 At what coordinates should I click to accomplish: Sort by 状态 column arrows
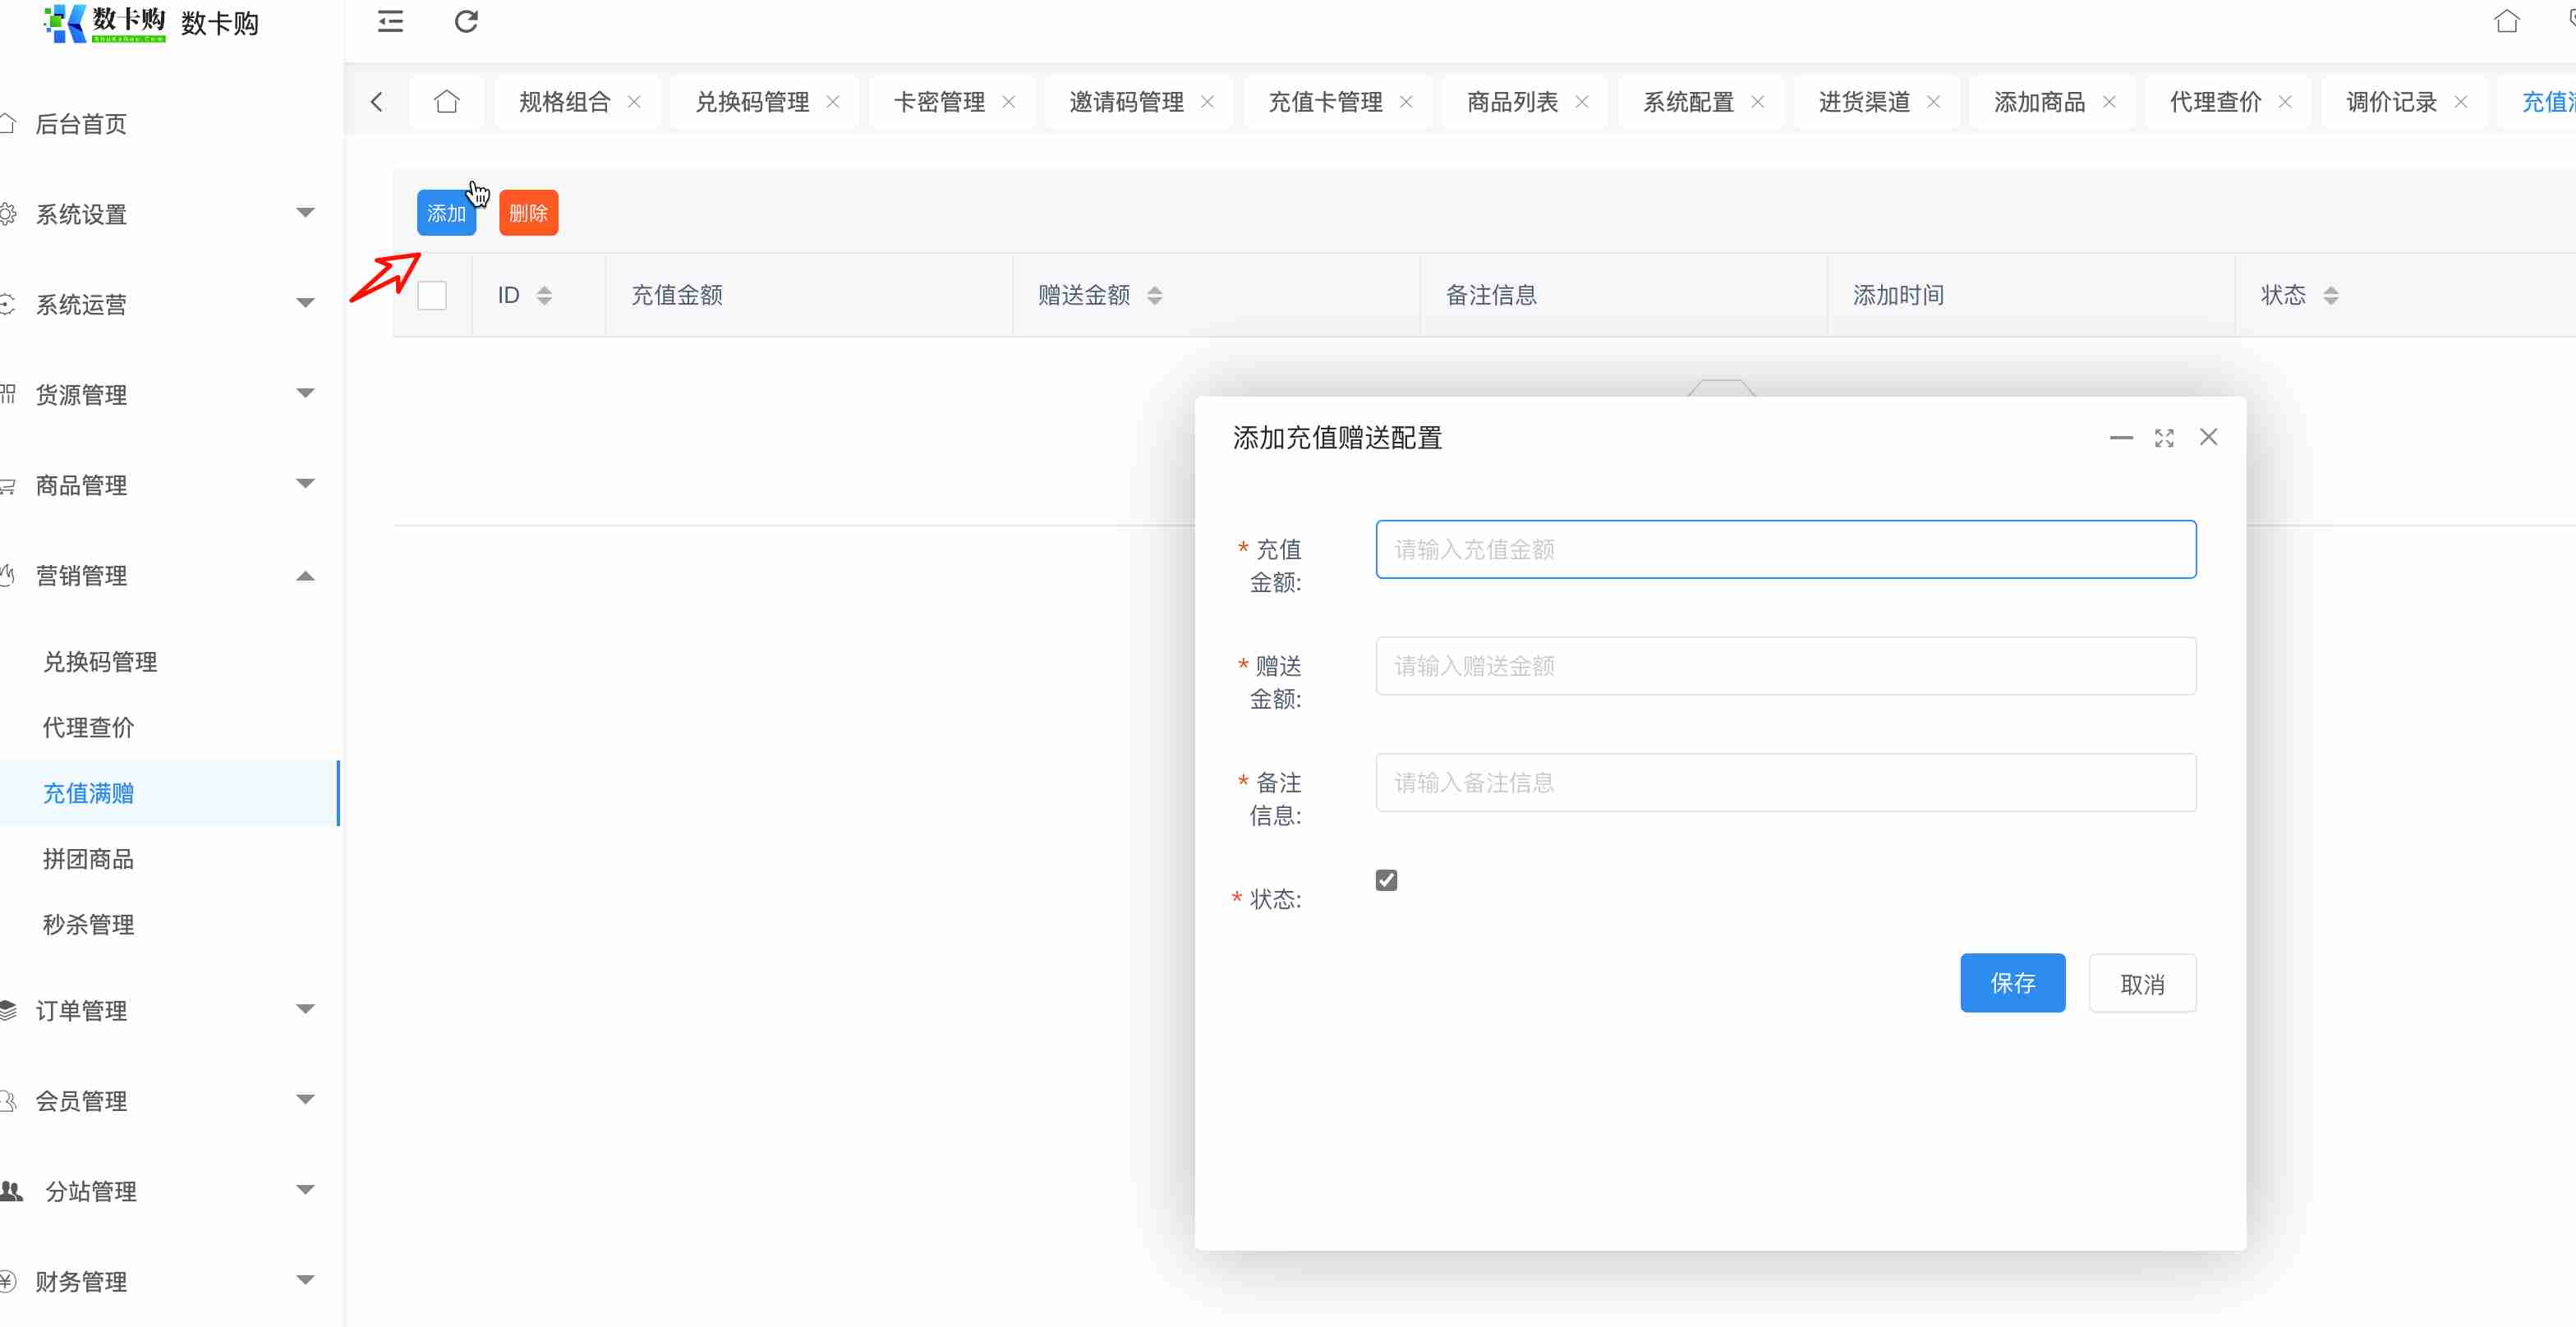pos(2330,295)
